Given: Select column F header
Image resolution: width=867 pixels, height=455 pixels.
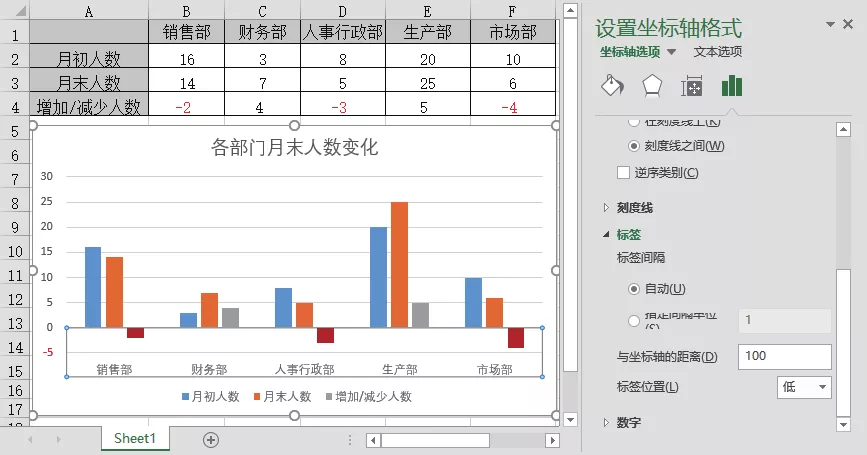Looking at the screenshot, I should click(513, 11).
